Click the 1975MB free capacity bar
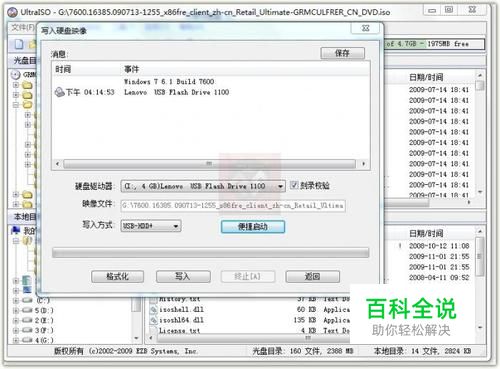 pyautogui.click(x=435, y=44)
